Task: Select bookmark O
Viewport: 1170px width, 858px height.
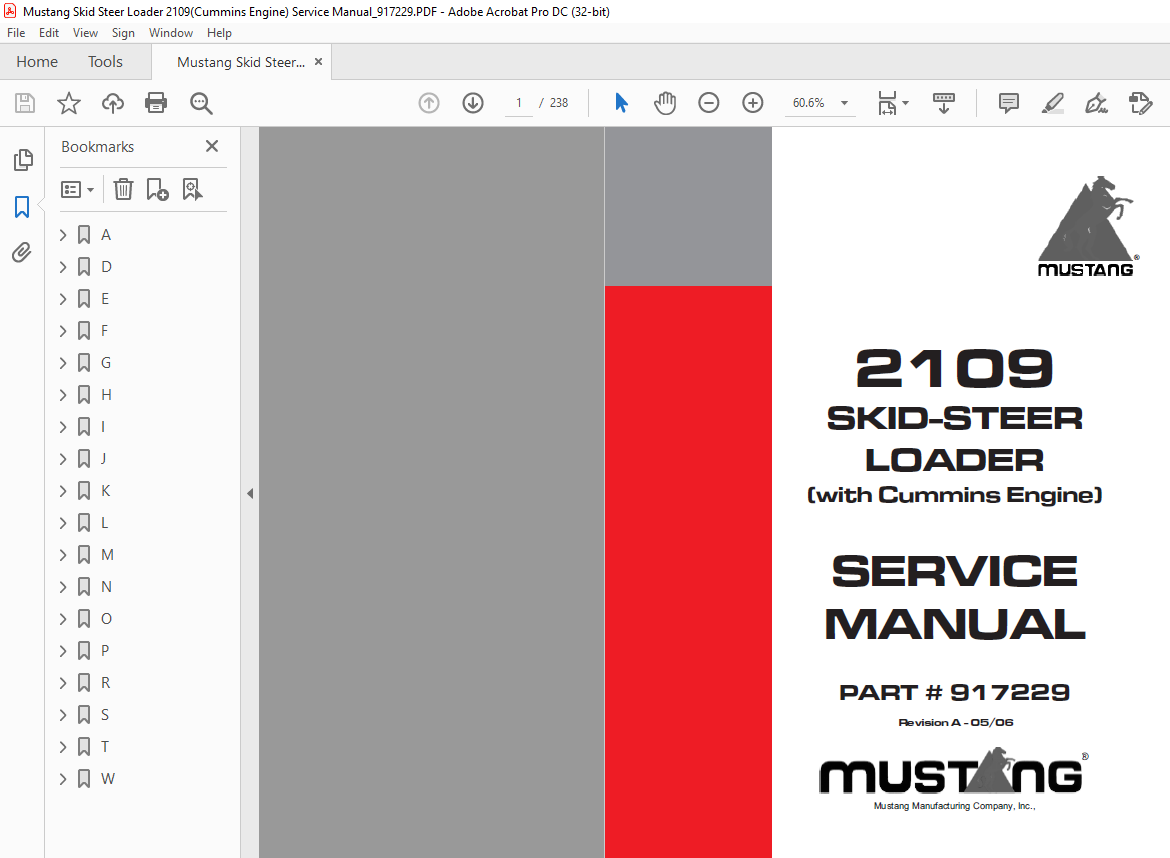Action: (107, 619)
